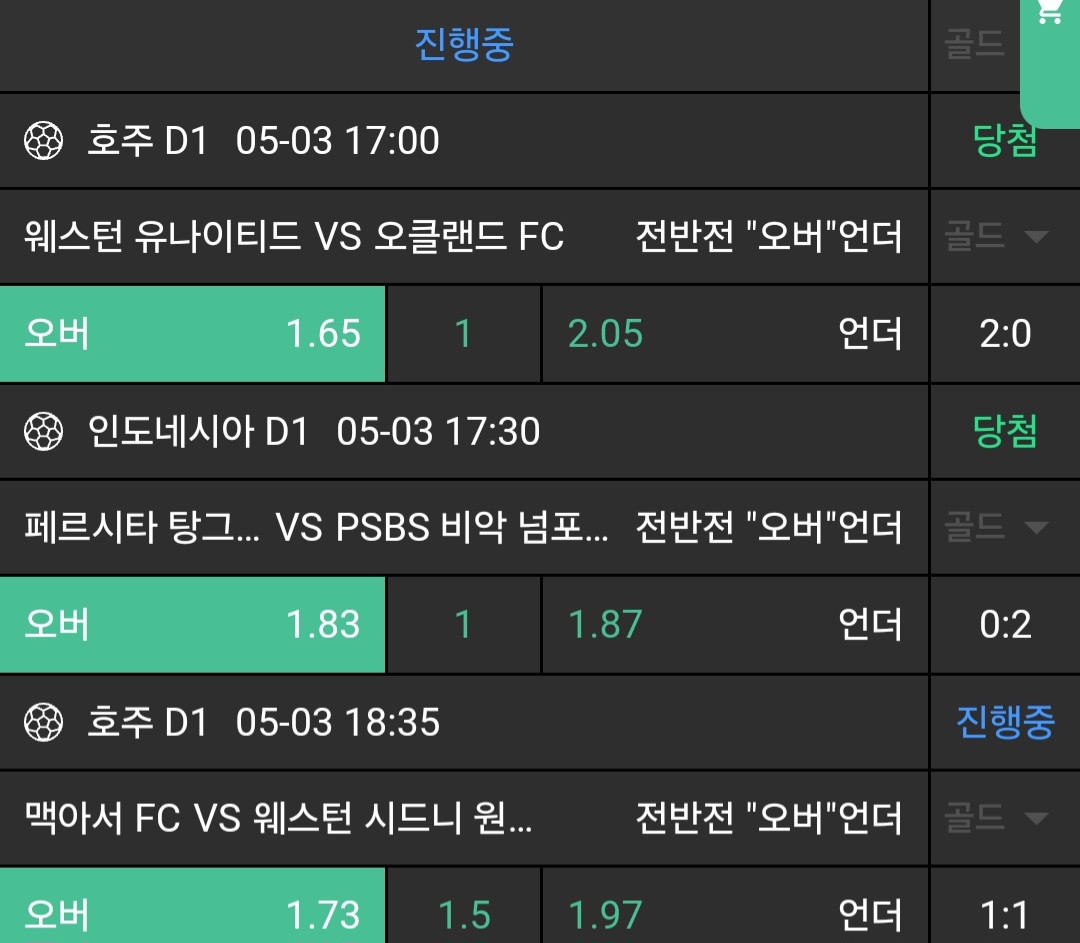Click 진행중 status for 호주 D1 18:35
Image resolution: width=1080 pixels, height=943 pixels.
click(x=1005, y=722)
